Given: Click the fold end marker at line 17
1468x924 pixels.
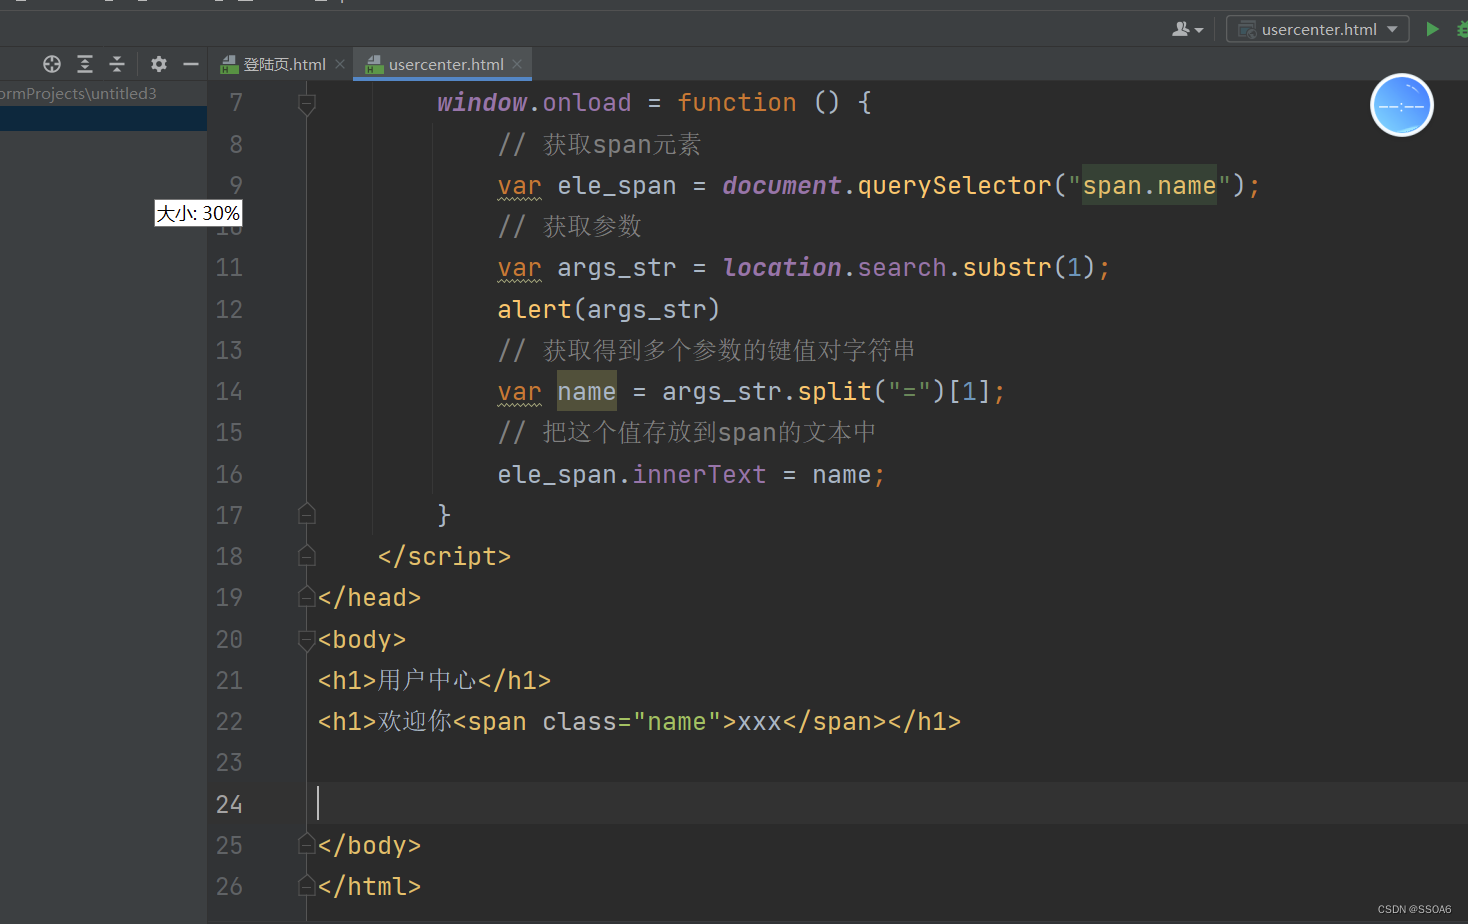Looking at the screenshot, I should click(307, 515).
